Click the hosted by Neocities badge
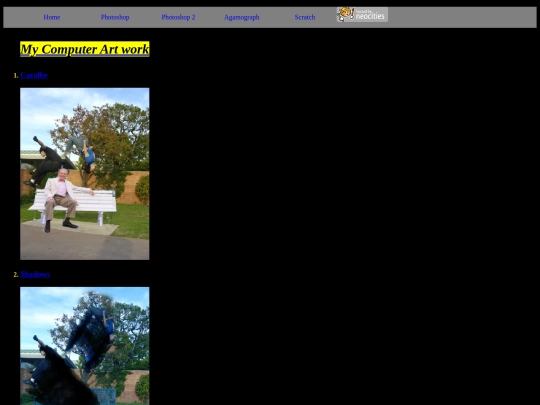 (x=362, y=14)
